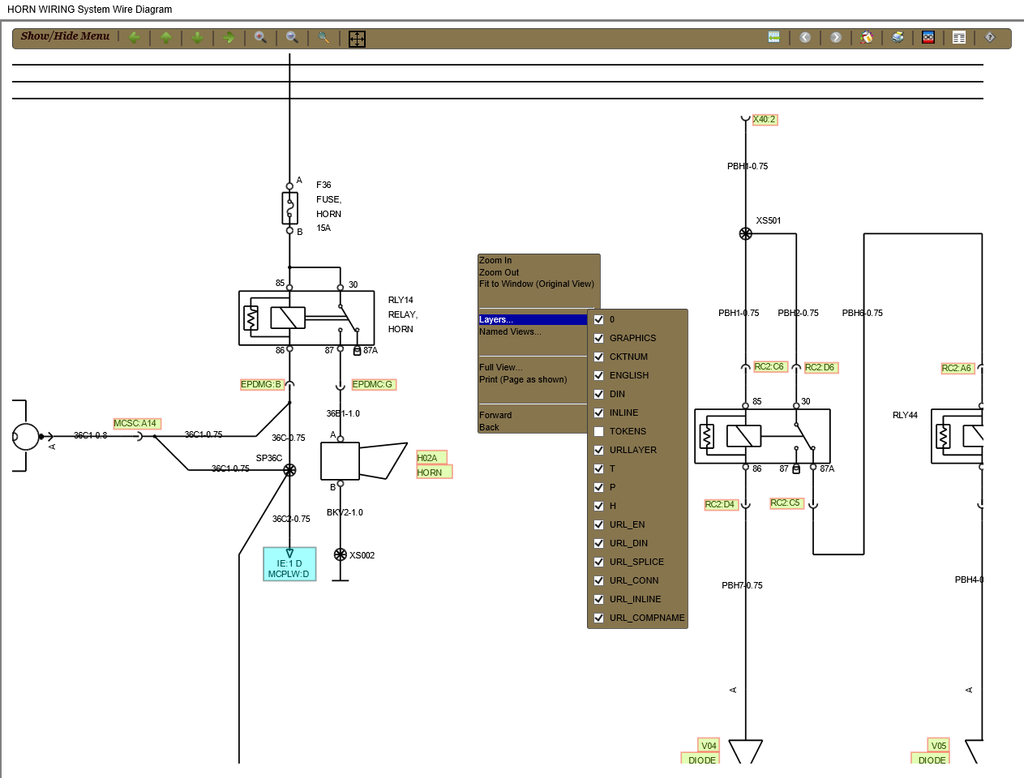This screenshot has height=778, width=1024.
Task: Open the Layers... submenu
Action: [532, 319]
